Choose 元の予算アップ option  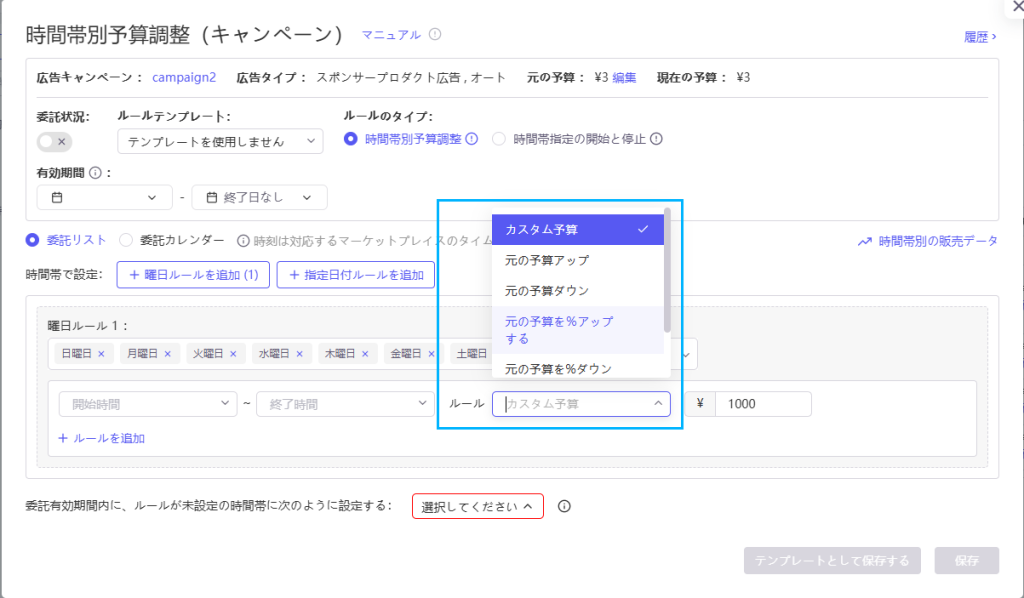point(578,260)
